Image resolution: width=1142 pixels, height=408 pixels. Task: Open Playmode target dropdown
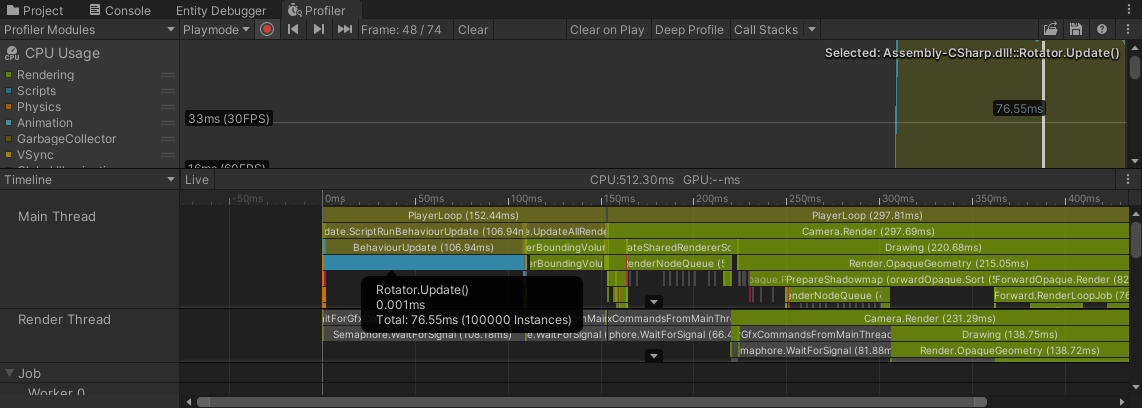(217, 30)
